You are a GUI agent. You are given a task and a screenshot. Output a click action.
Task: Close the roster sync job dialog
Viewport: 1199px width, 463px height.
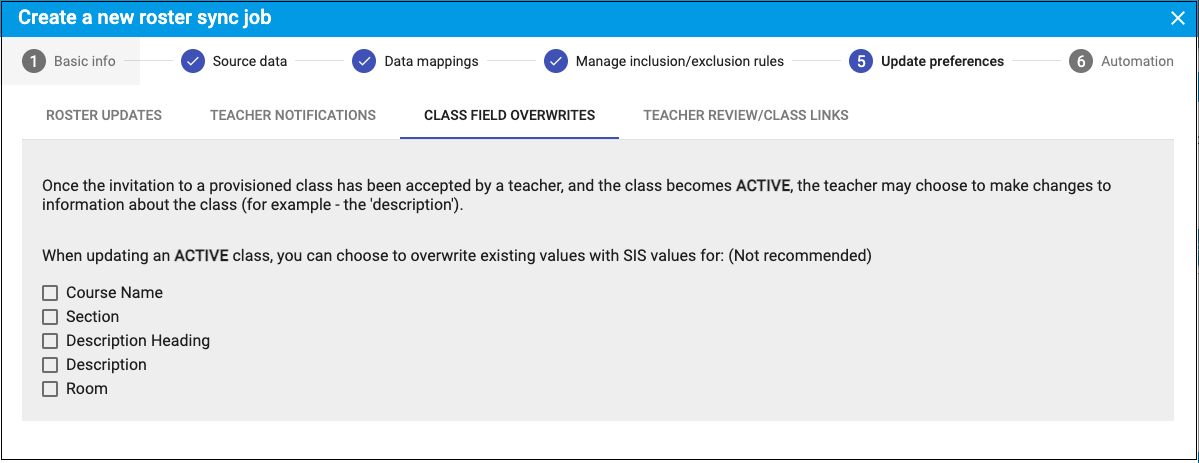point(1177,17)
